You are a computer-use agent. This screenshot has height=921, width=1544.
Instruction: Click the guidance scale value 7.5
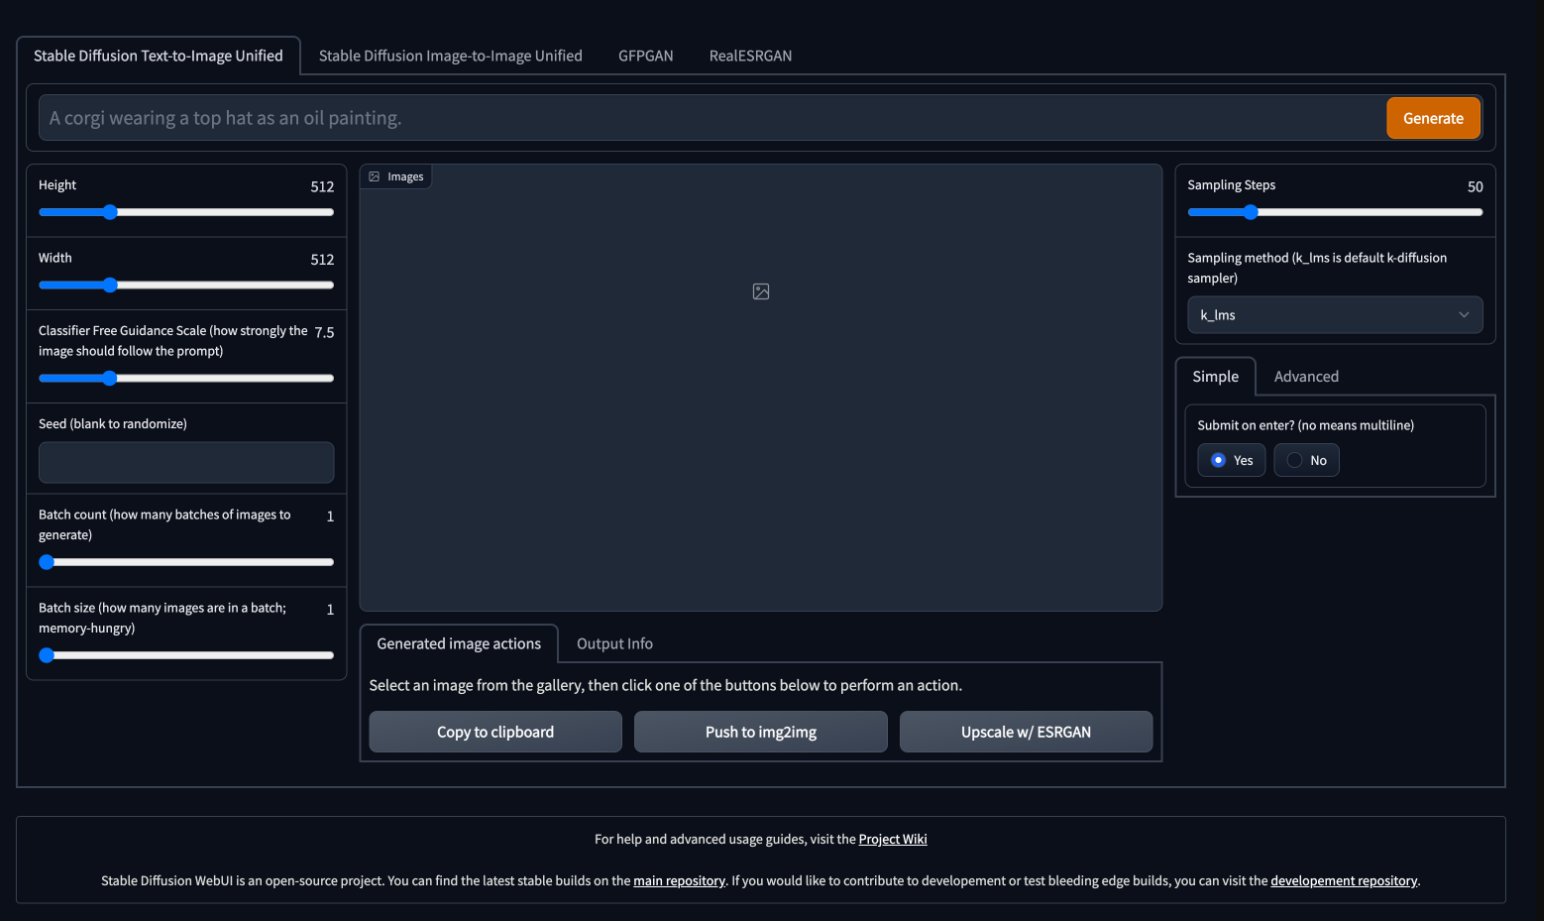coord(324,333)
